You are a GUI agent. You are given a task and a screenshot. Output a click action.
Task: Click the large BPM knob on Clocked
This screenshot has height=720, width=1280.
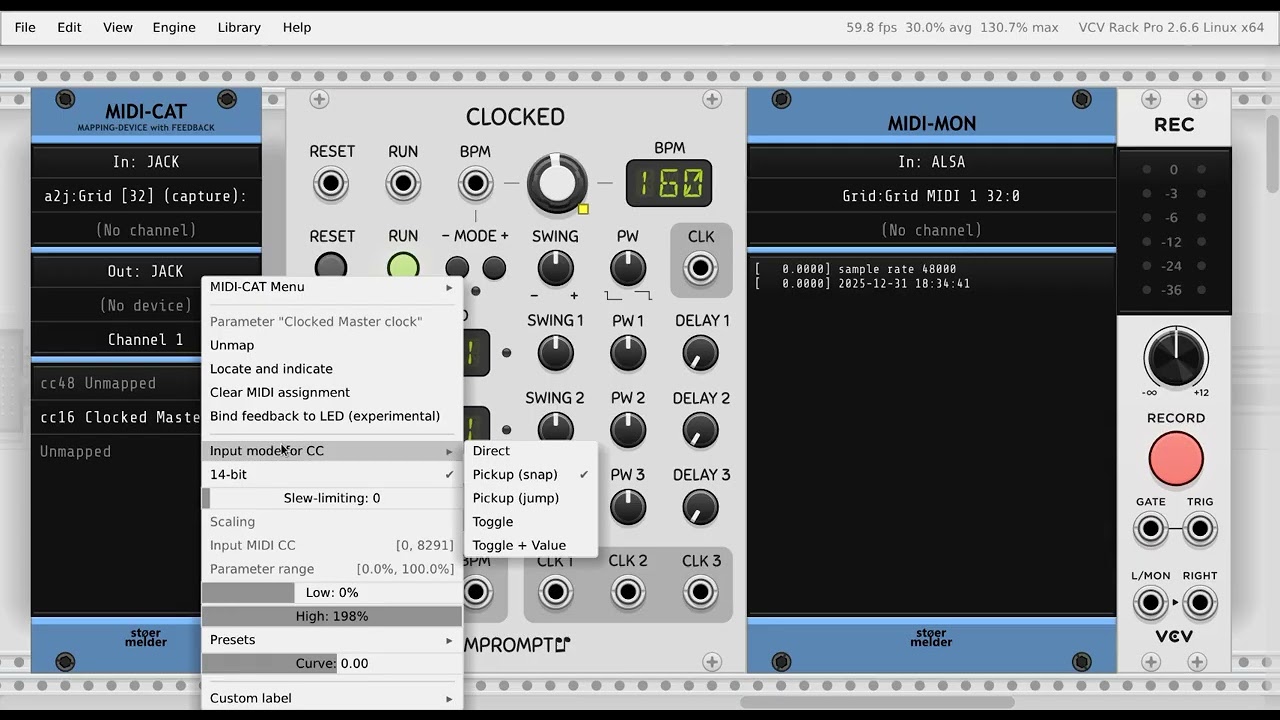[557, 183]
